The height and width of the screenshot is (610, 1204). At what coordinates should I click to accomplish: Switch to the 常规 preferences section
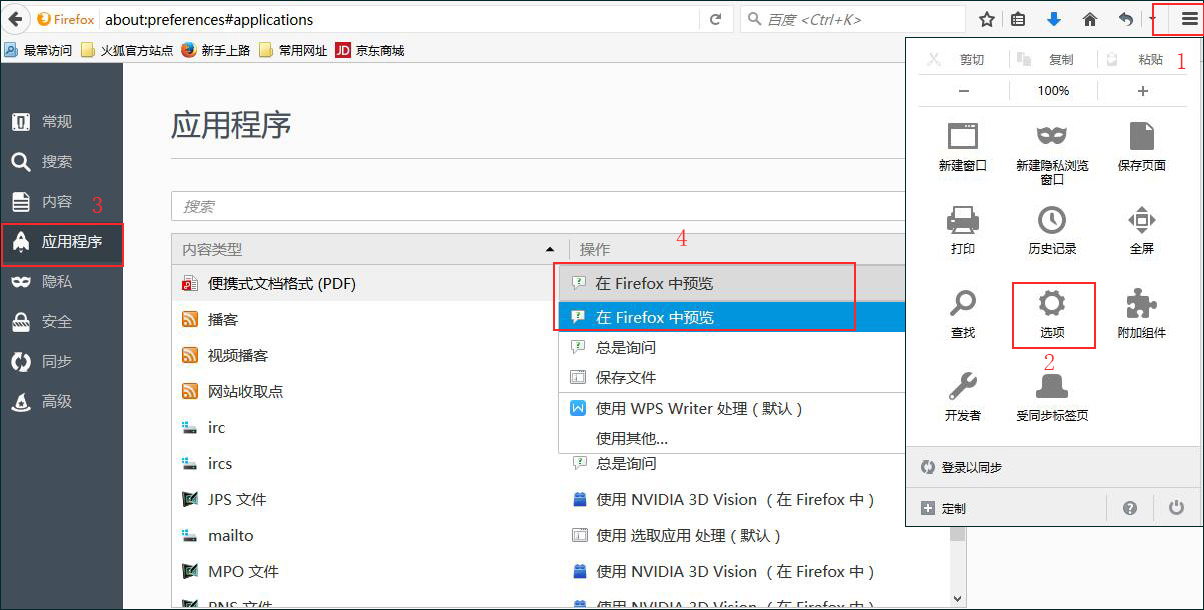click(61, 122)
